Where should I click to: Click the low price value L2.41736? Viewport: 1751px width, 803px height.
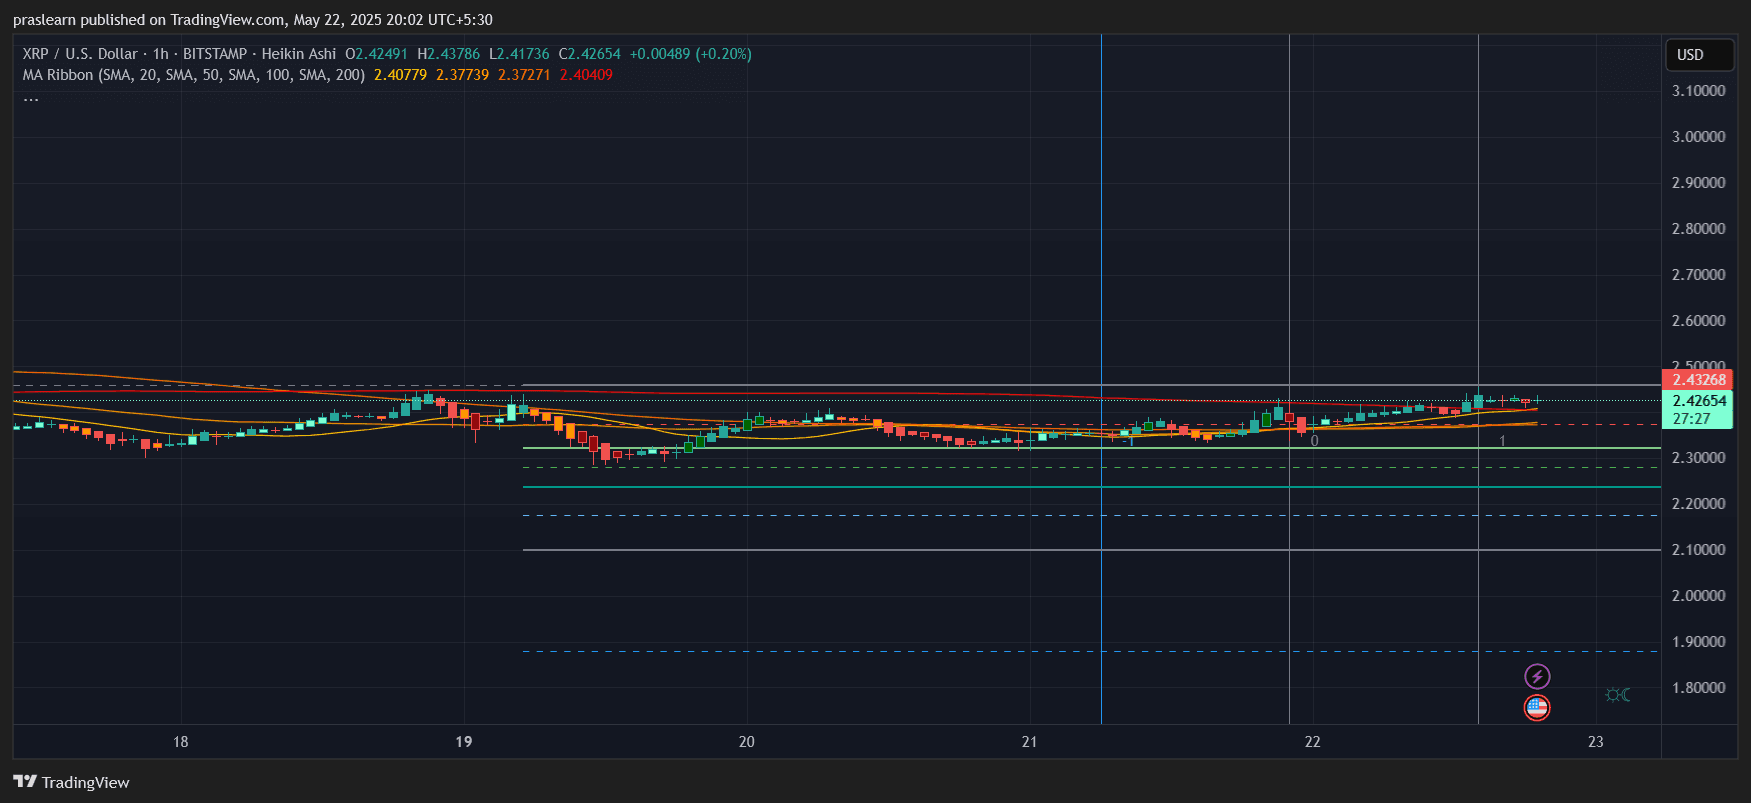519,54
